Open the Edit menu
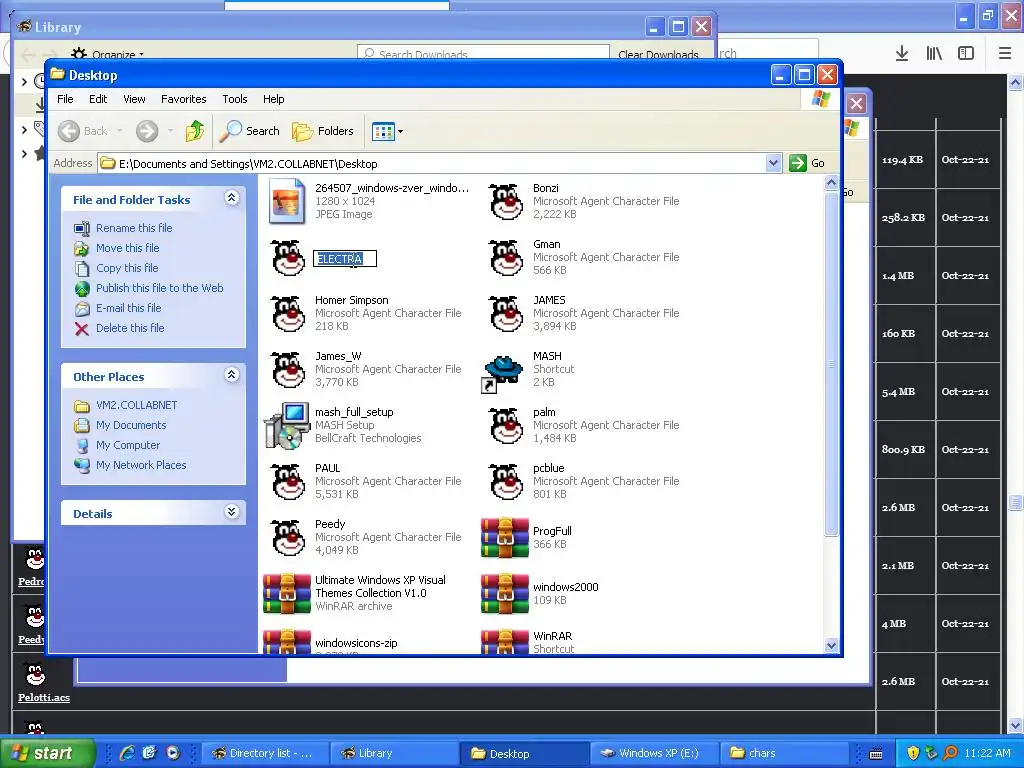The height and width of the screenshot is (768, 1024). coord(98,99)
